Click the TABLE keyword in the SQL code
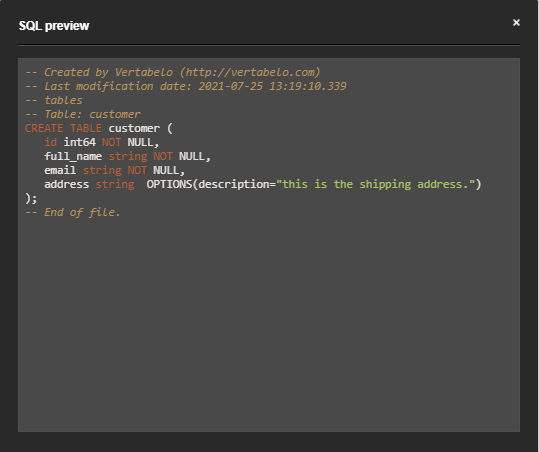Image resolution: width=539 pixels, height=452 pixels. tap(86, 128)
